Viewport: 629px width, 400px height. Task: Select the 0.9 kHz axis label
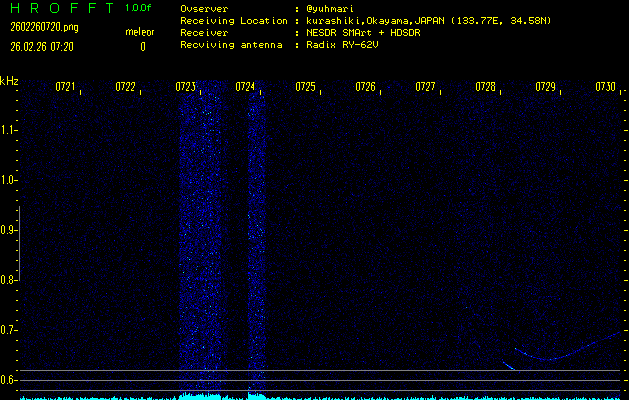[9, 230]
